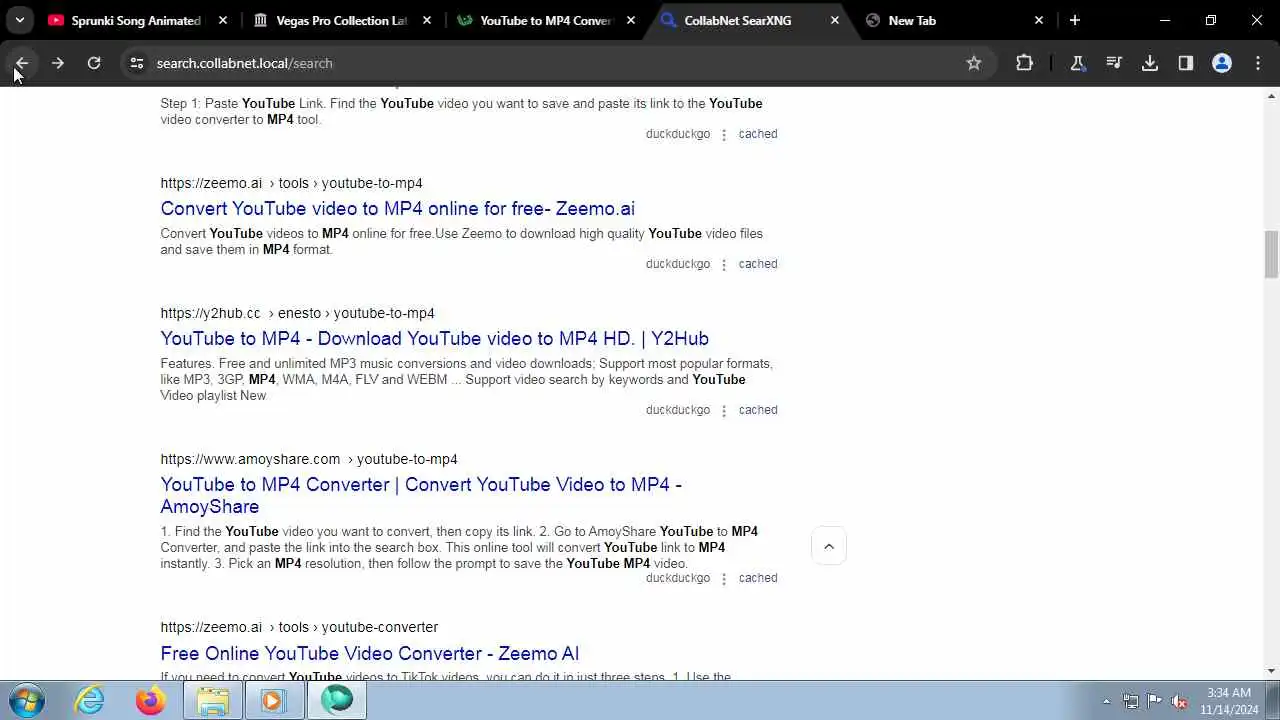Open options dots in topmost result footer
The image size is (1280, 720).
click(724, 135)
